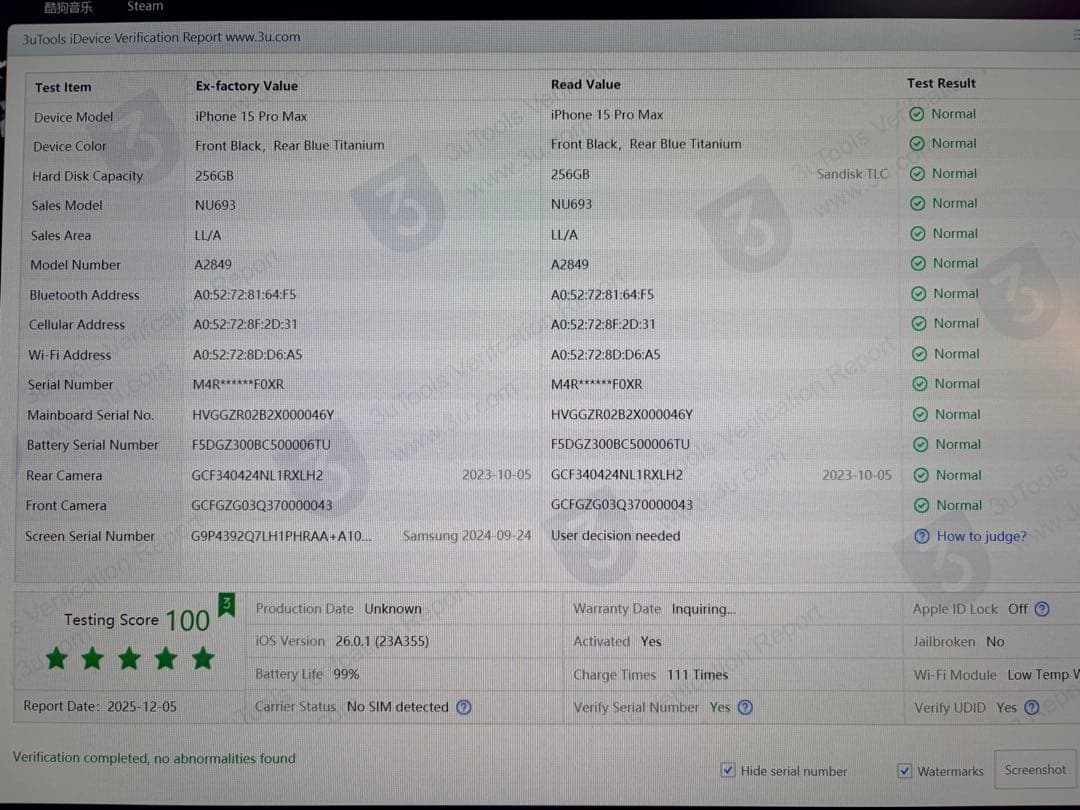Click help icon next to Verify UDID

click(x=1031, y=707)
